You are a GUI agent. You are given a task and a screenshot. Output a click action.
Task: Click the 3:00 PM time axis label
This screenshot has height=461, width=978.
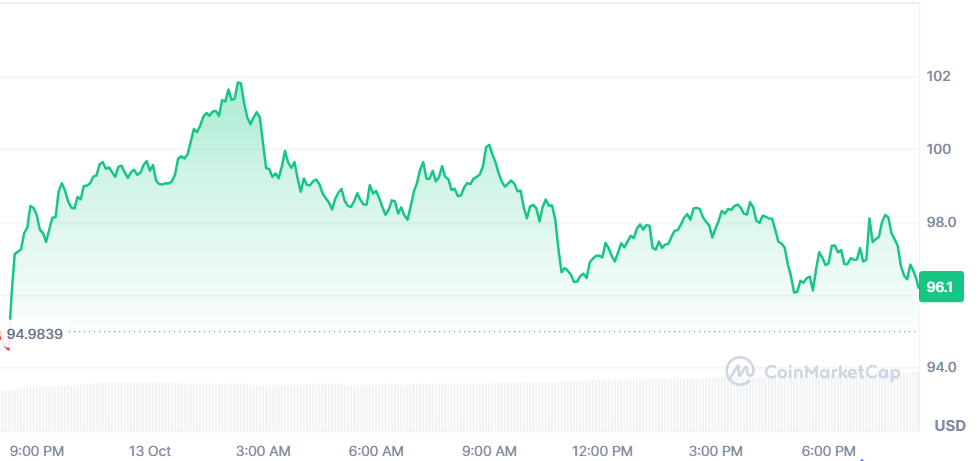716,451
